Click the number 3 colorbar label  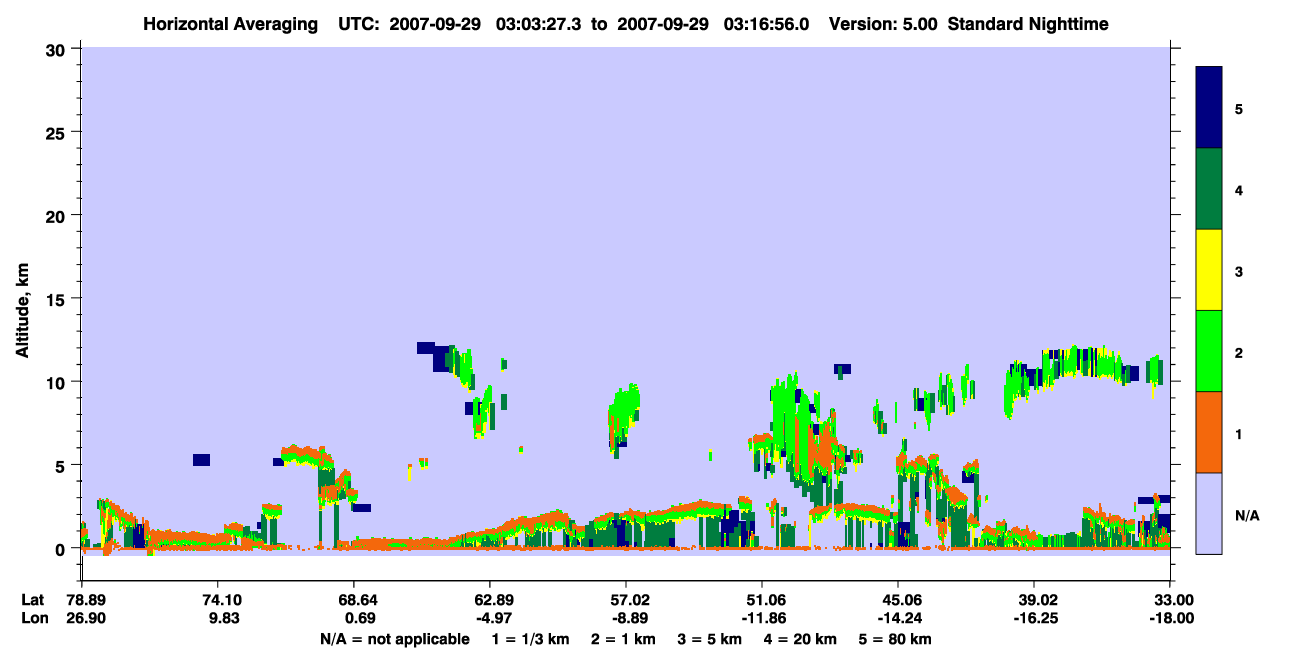(1239, 271)
